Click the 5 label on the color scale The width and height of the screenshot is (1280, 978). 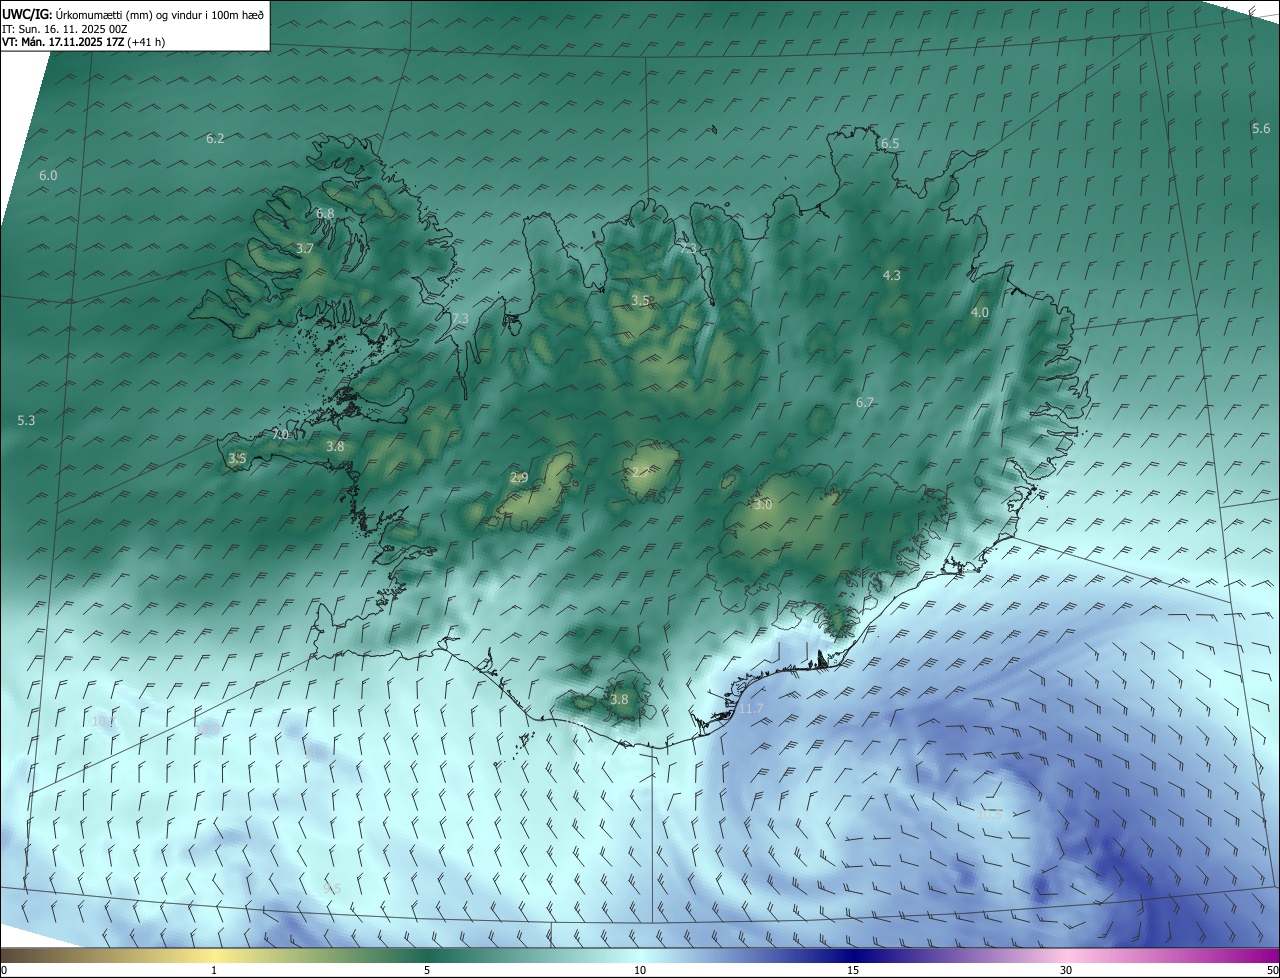[x=427, y=970]
